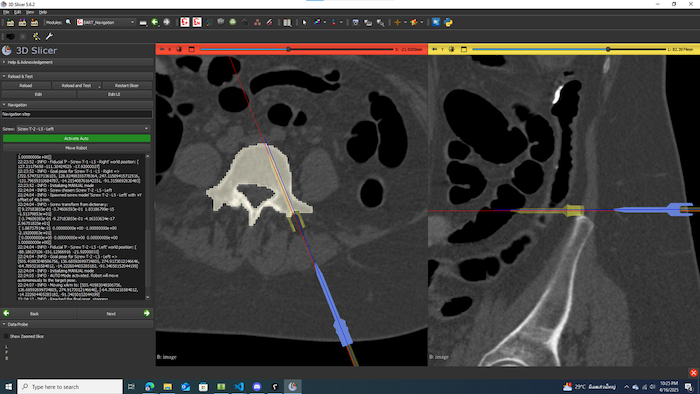
Task: Open the module history list icon
Action: click(x=143, y=22)
